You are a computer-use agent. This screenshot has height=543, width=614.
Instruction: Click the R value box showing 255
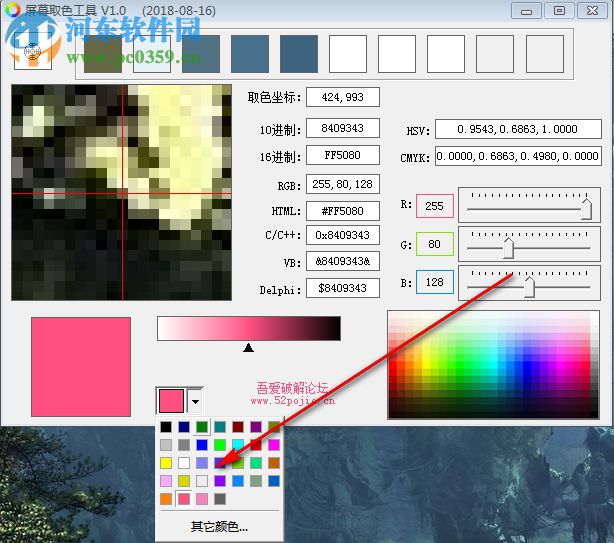click(435, 206)
